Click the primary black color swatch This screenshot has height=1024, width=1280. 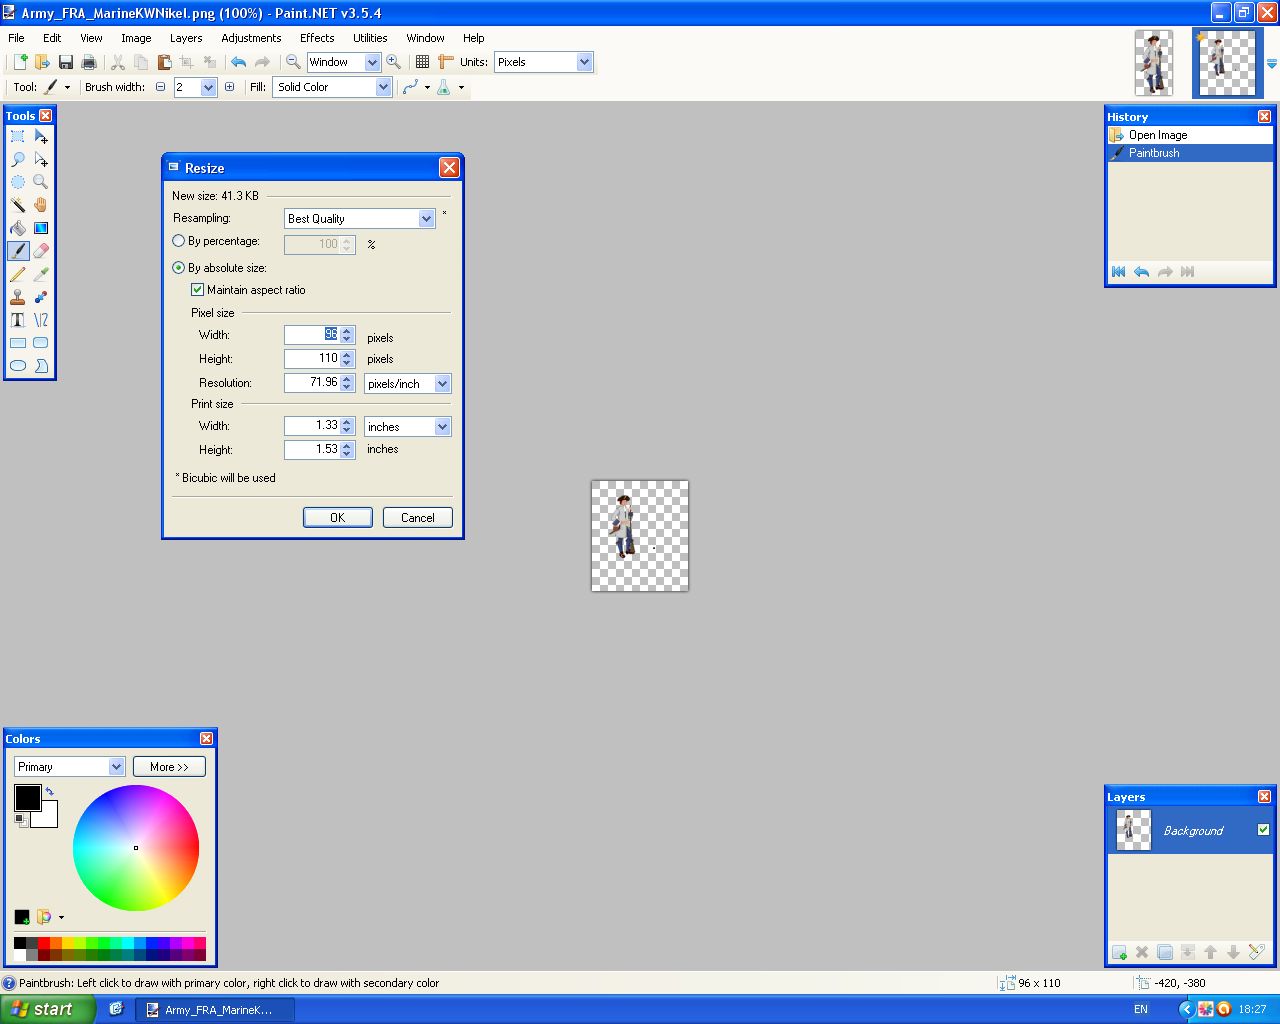coord(26,797)
